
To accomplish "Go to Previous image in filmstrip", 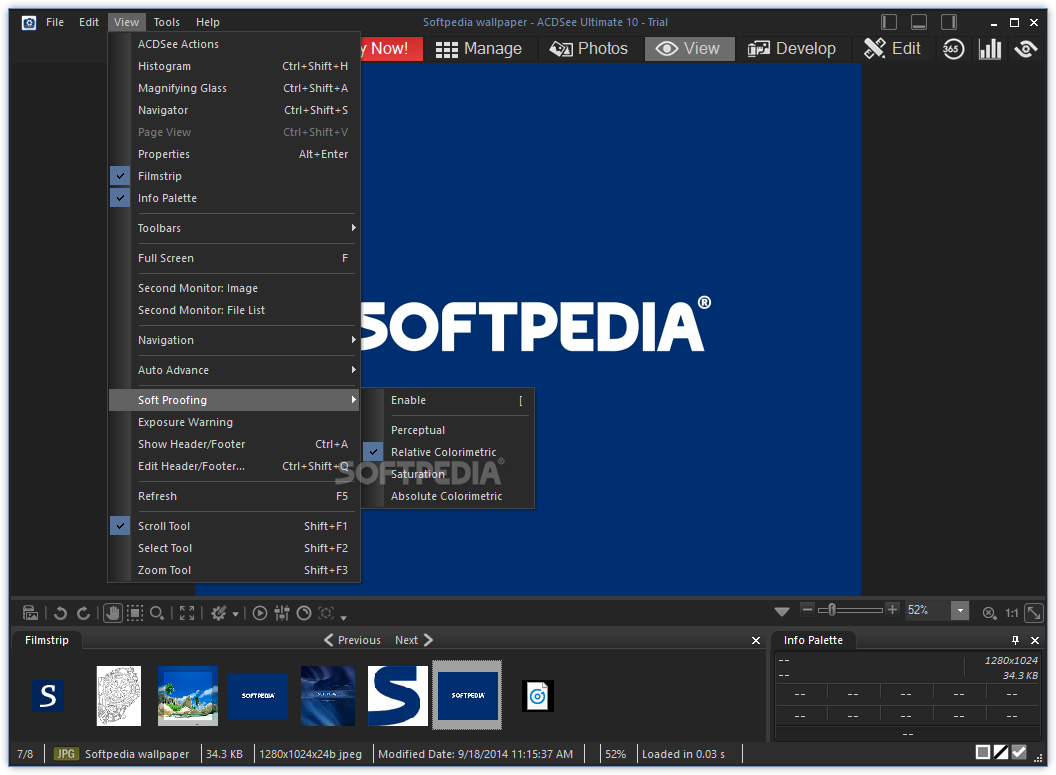I will pyautogui.click(x=352, y=640).
